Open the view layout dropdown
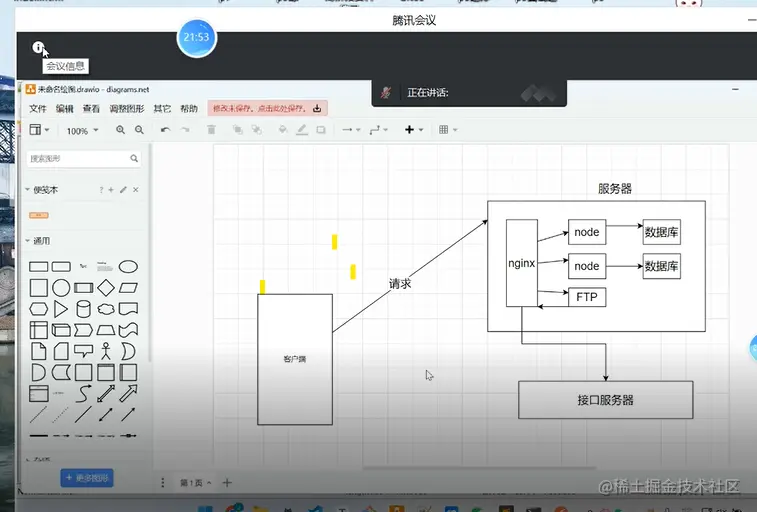The image size is (757, 512). pyautogui.click(x=39, y=129)
